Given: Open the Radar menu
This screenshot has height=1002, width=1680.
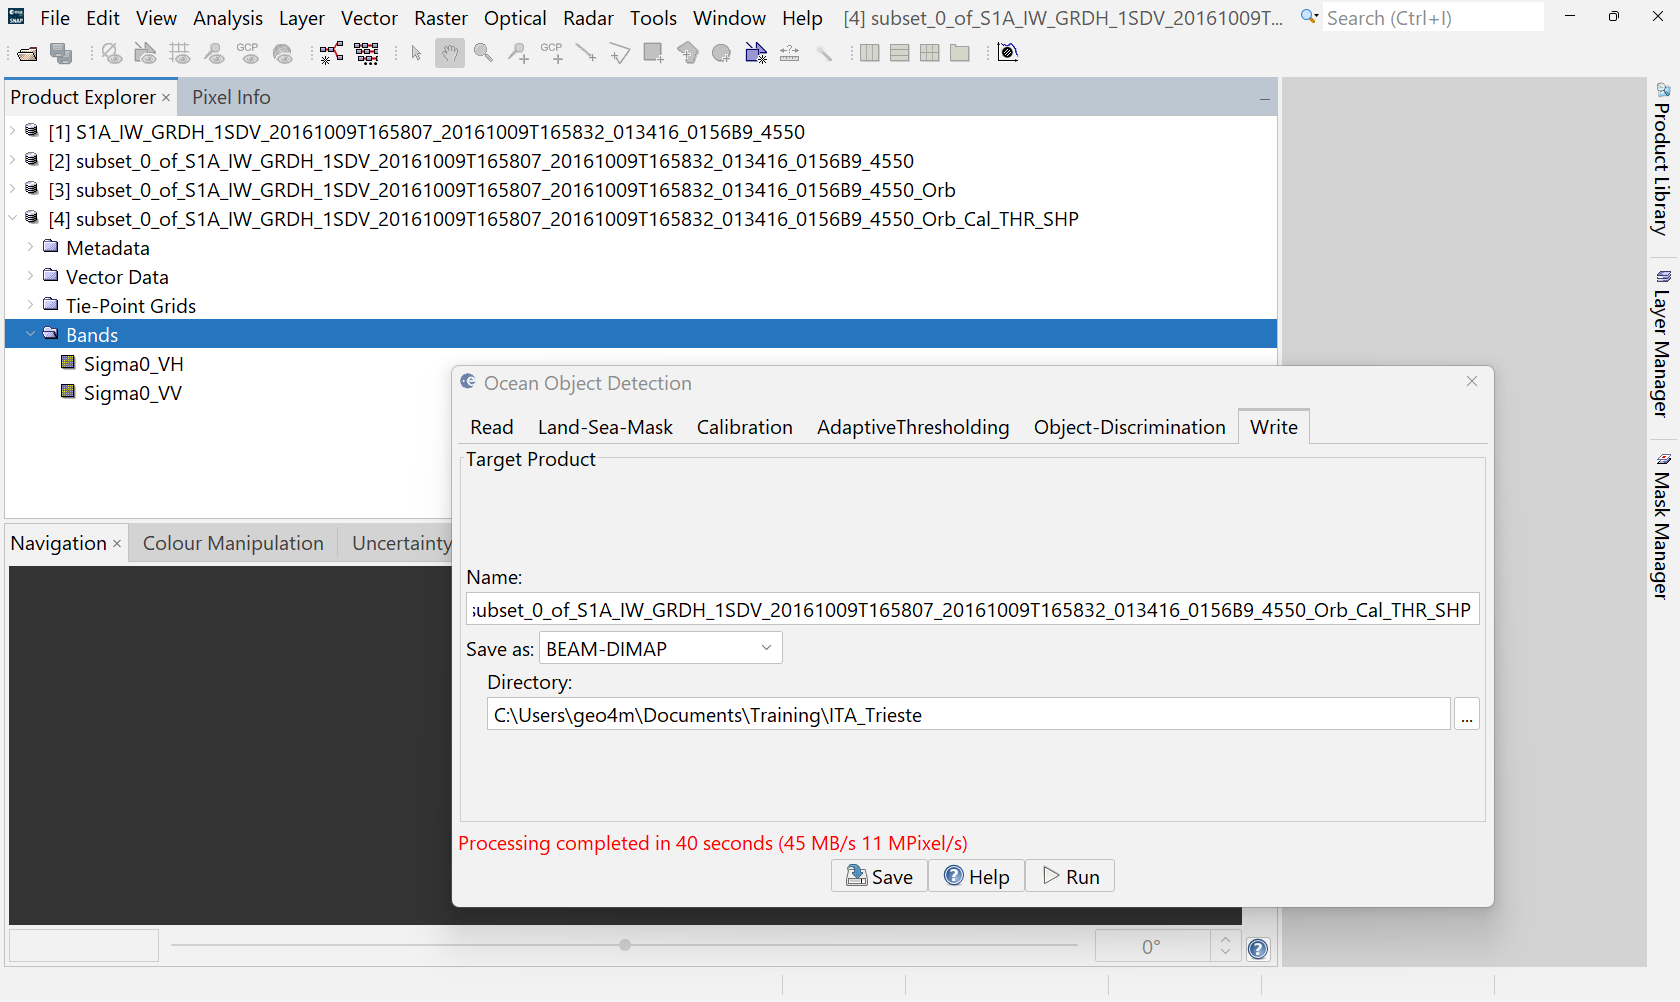Looking at the screenshot, I should (588, 18).
